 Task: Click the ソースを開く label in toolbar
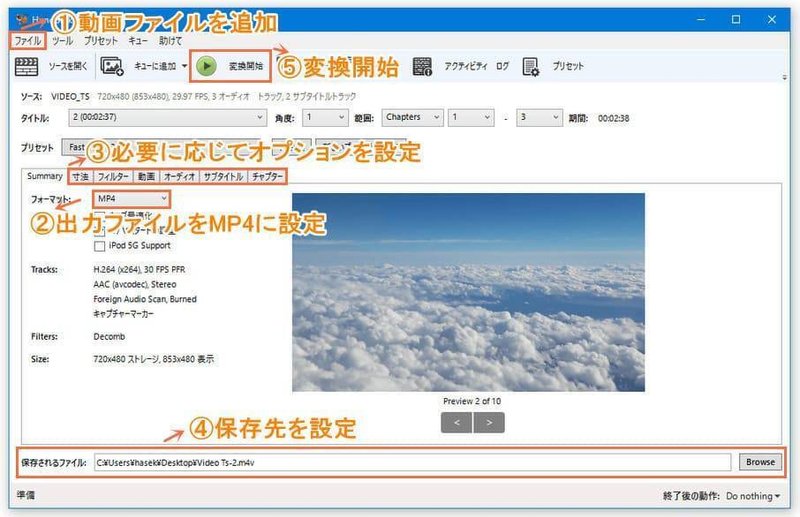pos(68,66)
